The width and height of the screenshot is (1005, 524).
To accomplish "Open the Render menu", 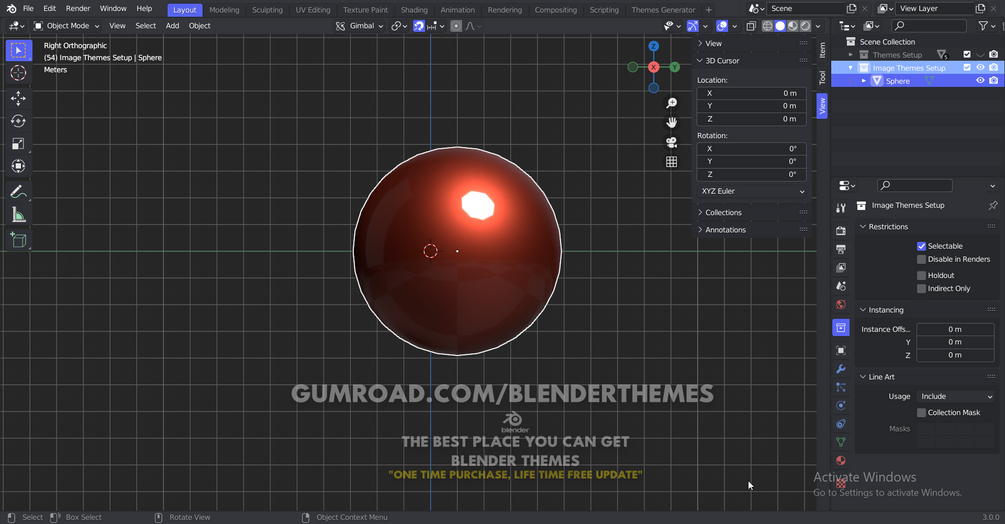I will point(78,9).
